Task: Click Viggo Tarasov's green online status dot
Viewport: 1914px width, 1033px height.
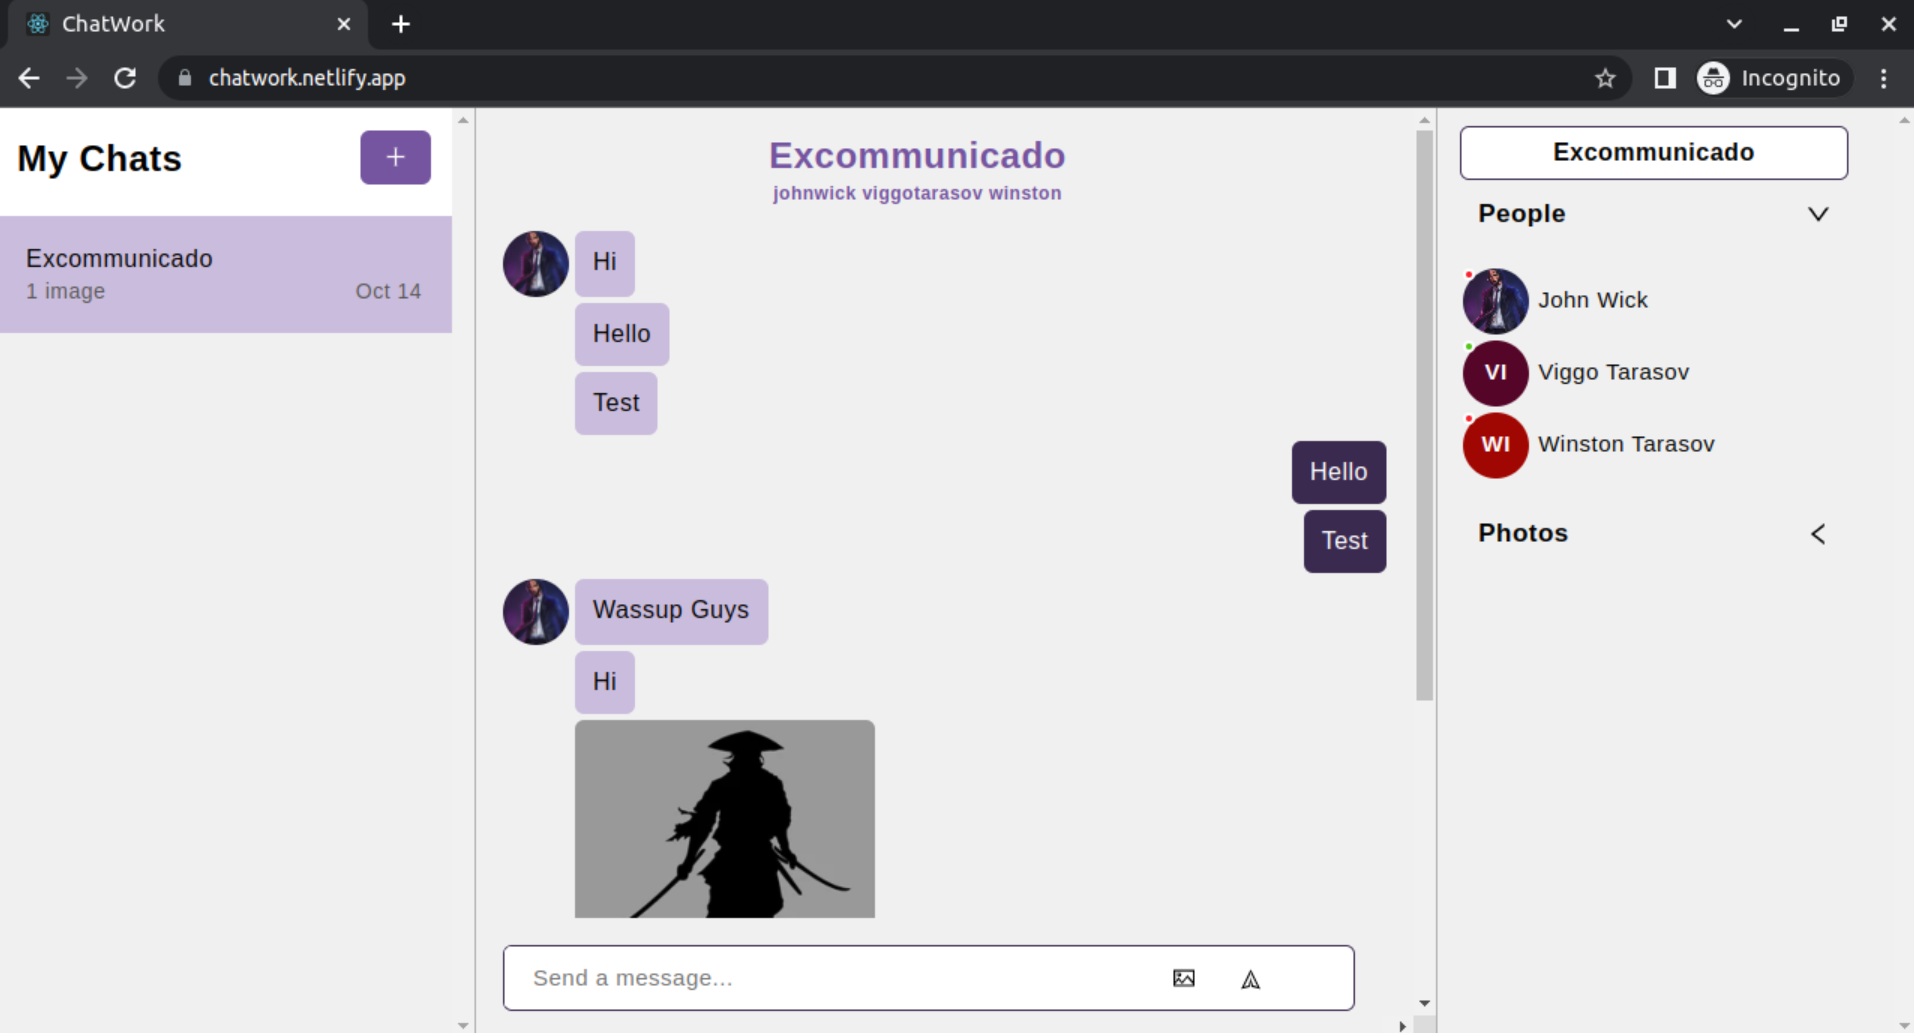Action: [1468, 346]
